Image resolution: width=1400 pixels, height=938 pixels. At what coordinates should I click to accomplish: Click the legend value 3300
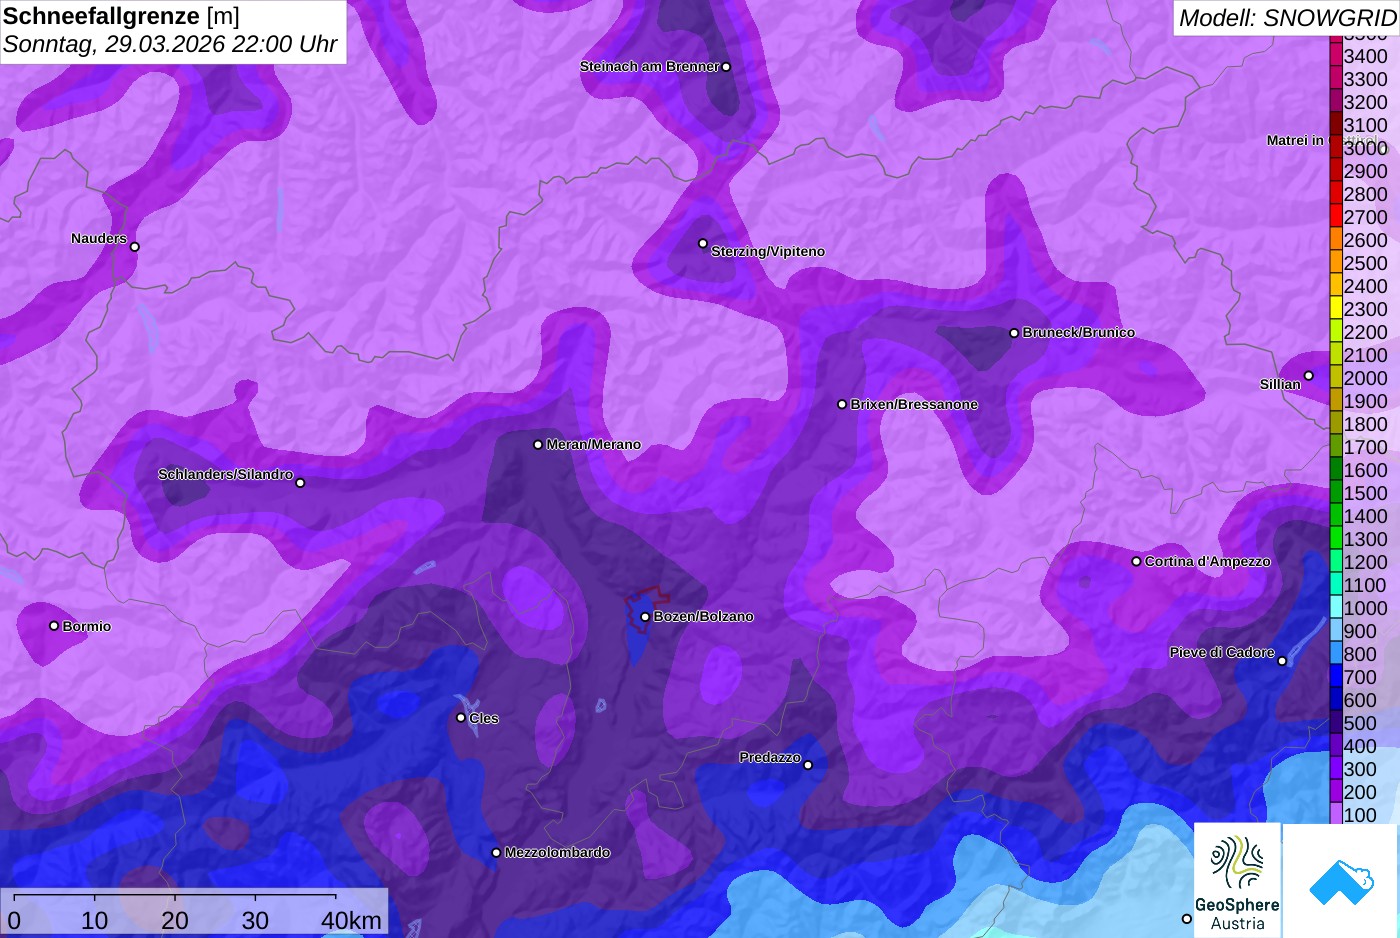coord(1365,79)
